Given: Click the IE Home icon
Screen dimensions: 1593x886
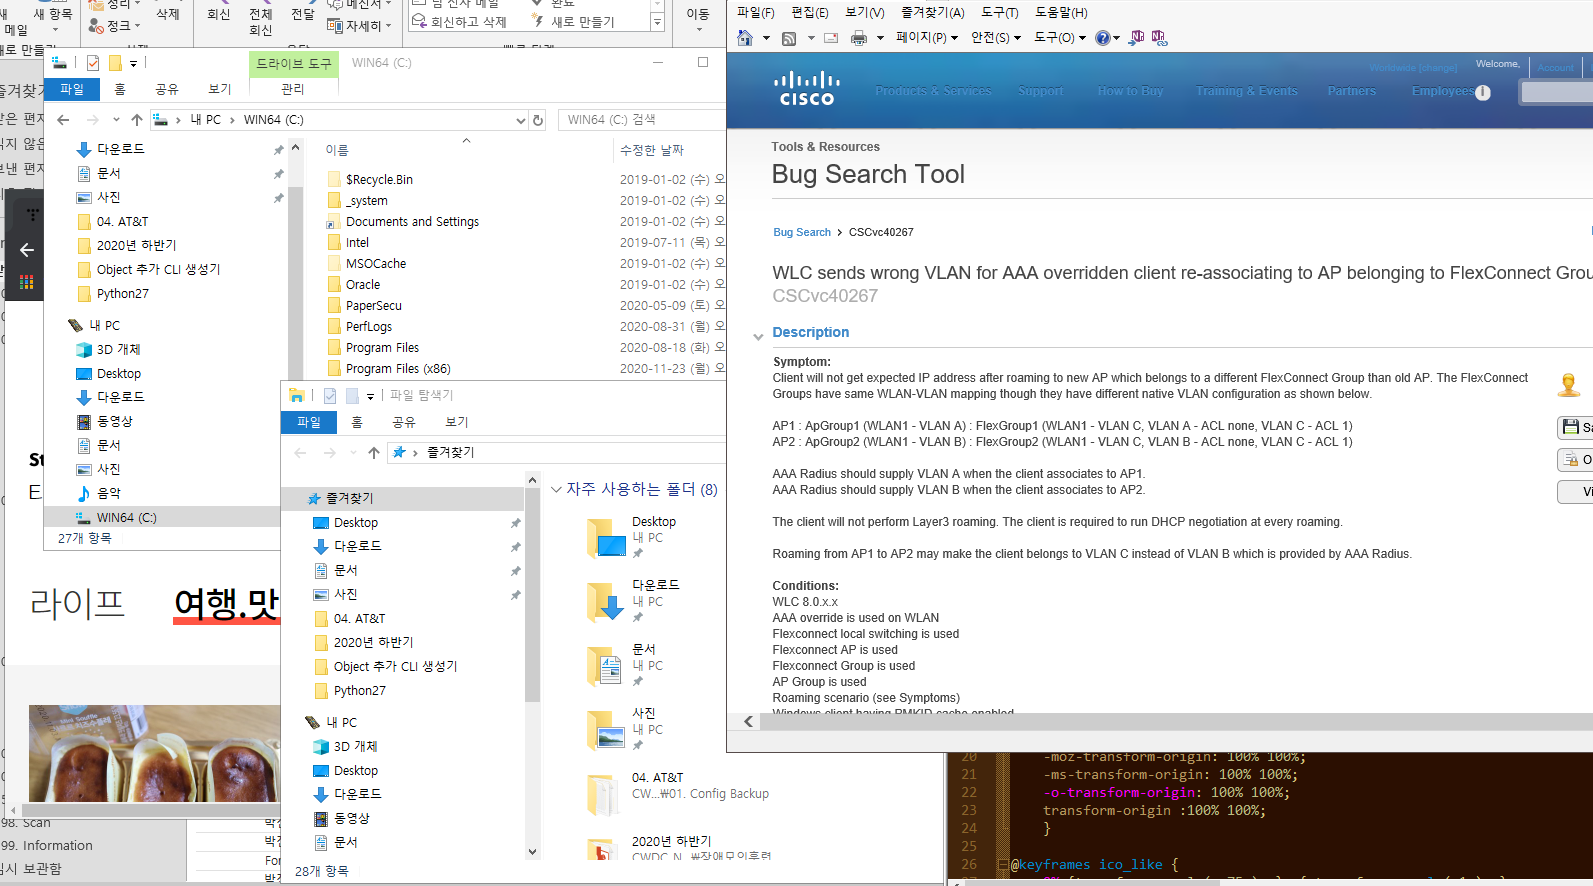Looking at the screenshot, I should (x=745, y=38).
